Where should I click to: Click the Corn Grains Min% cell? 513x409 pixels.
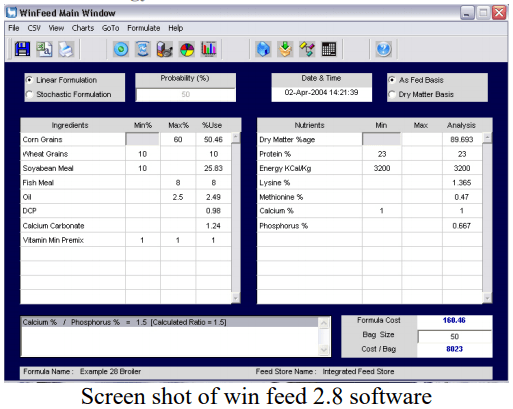(x=142, y=139)
